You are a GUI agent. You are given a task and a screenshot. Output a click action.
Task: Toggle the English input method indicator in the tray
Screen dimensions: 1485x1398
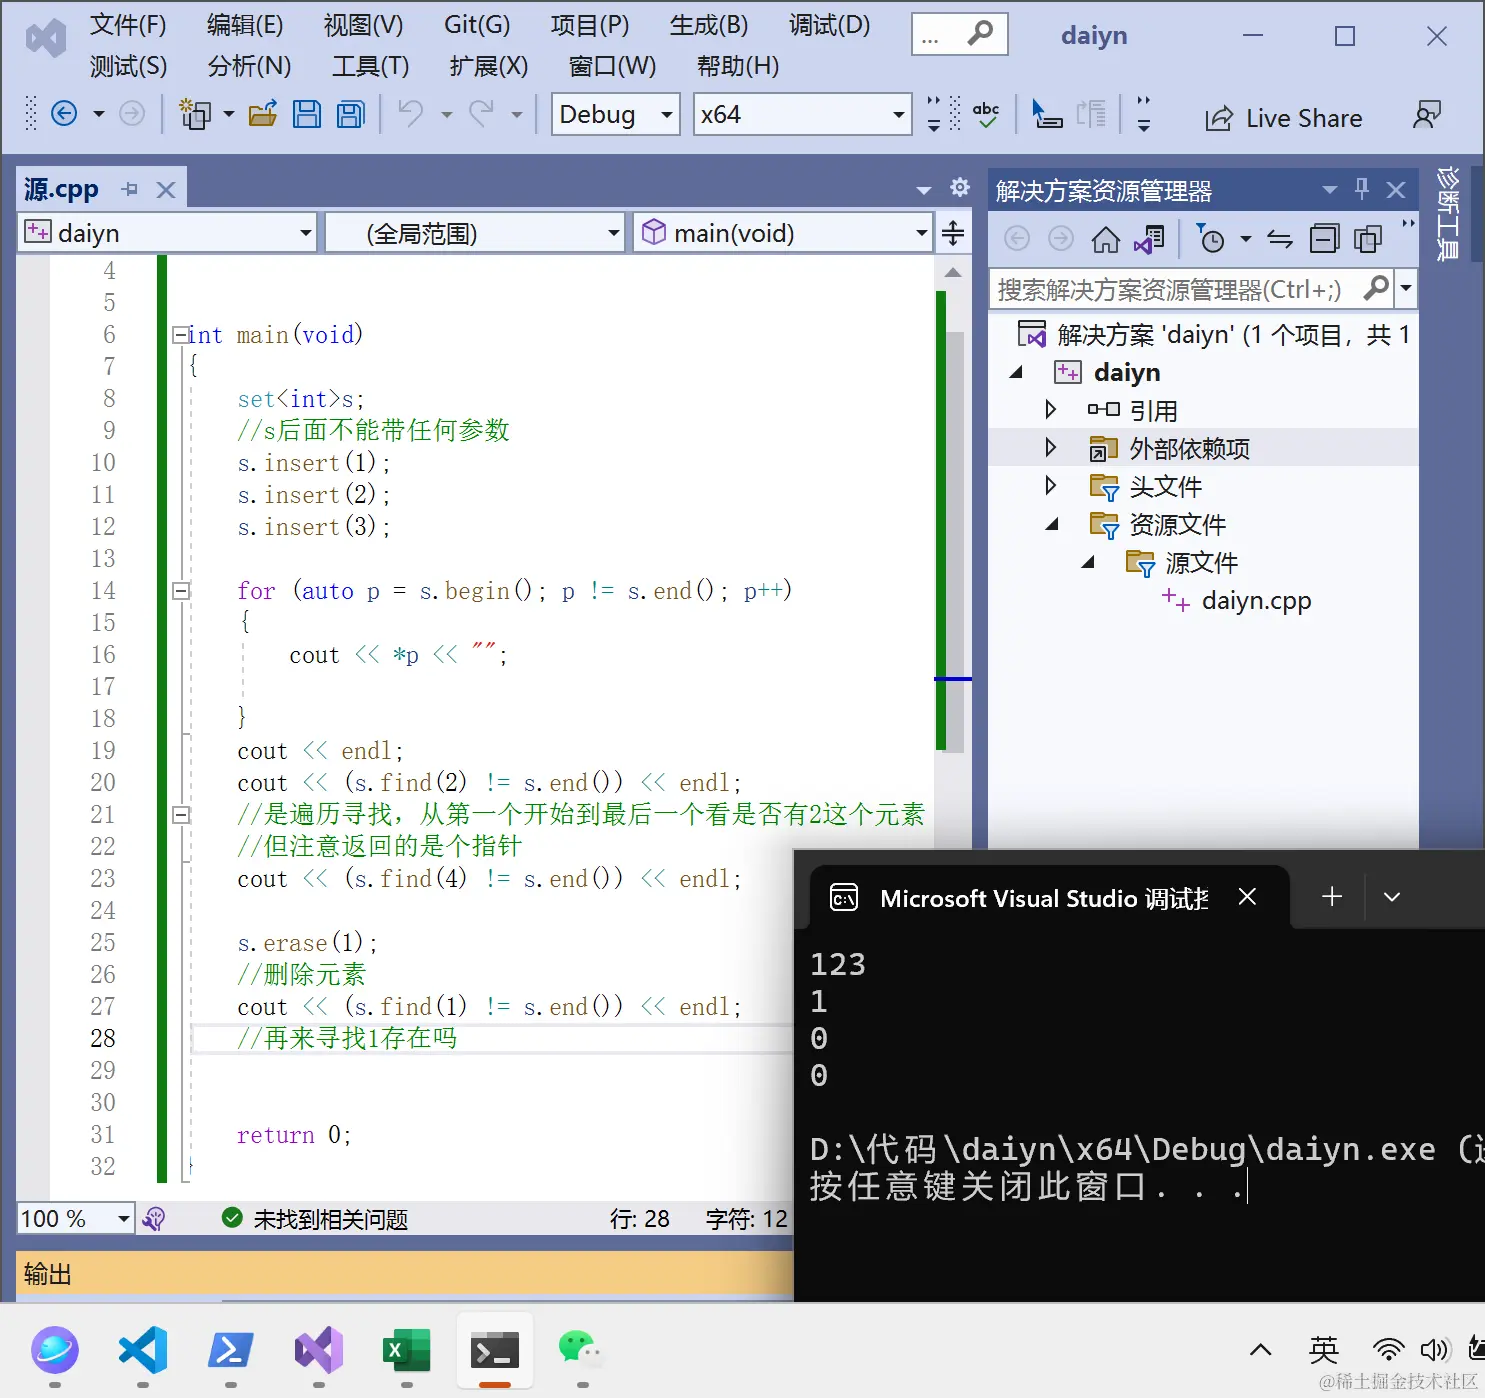[x=1324, y=1350]
